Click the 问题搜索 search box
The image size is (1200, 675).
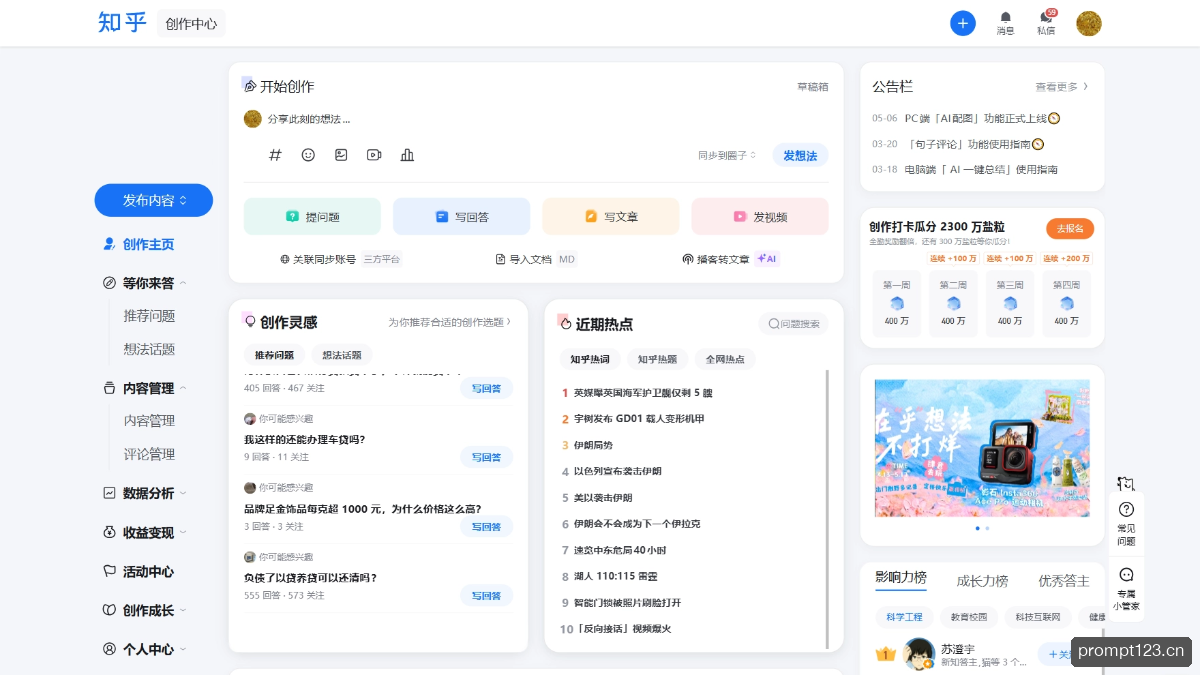tap(794, 324)
